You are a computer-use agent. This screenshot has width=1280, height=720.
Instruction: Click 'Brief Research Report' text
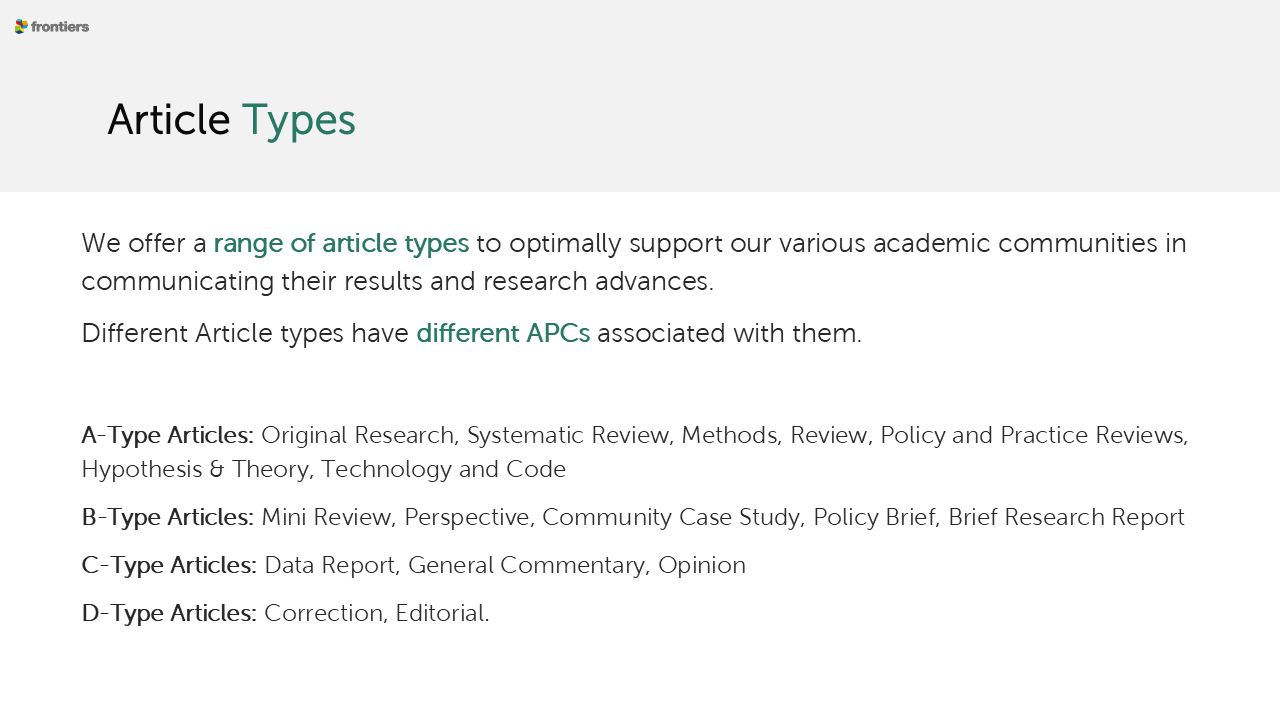point(1066,517)
